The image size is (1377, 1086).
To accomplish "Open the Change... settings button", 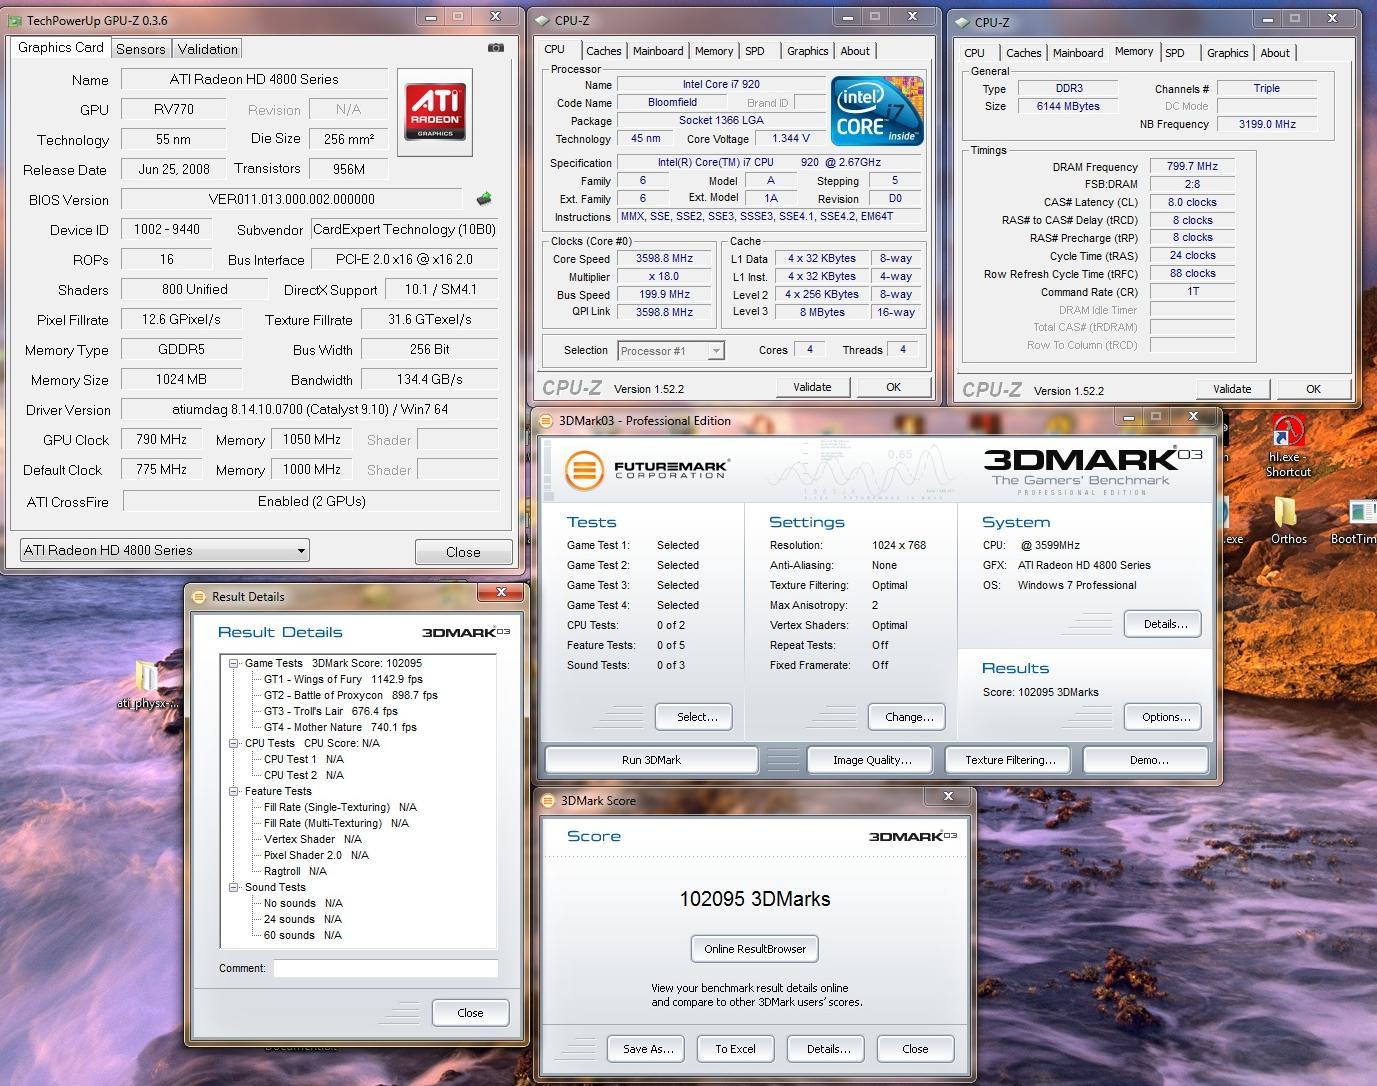I will click(909, 717).
